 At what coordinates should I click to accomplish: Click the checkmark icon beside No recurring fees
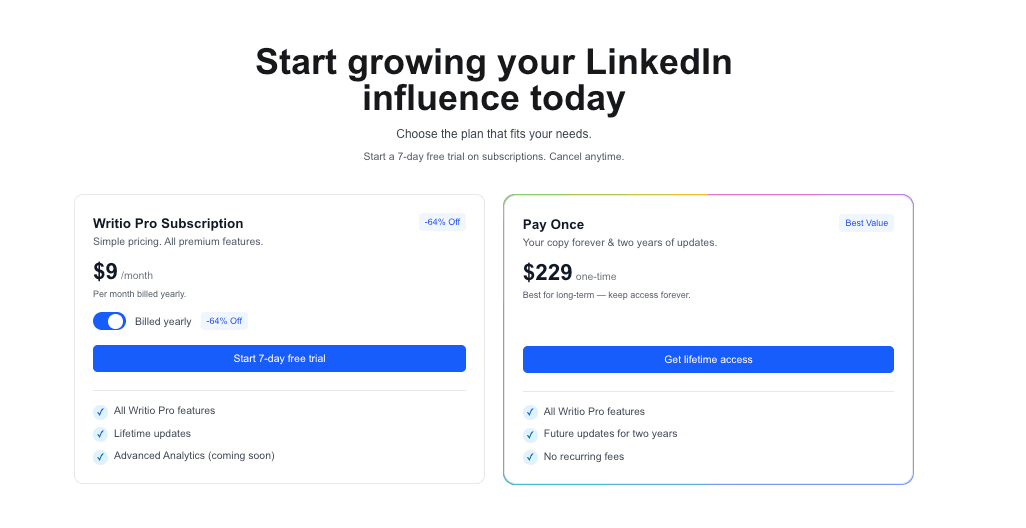click(x=530, y=458)
